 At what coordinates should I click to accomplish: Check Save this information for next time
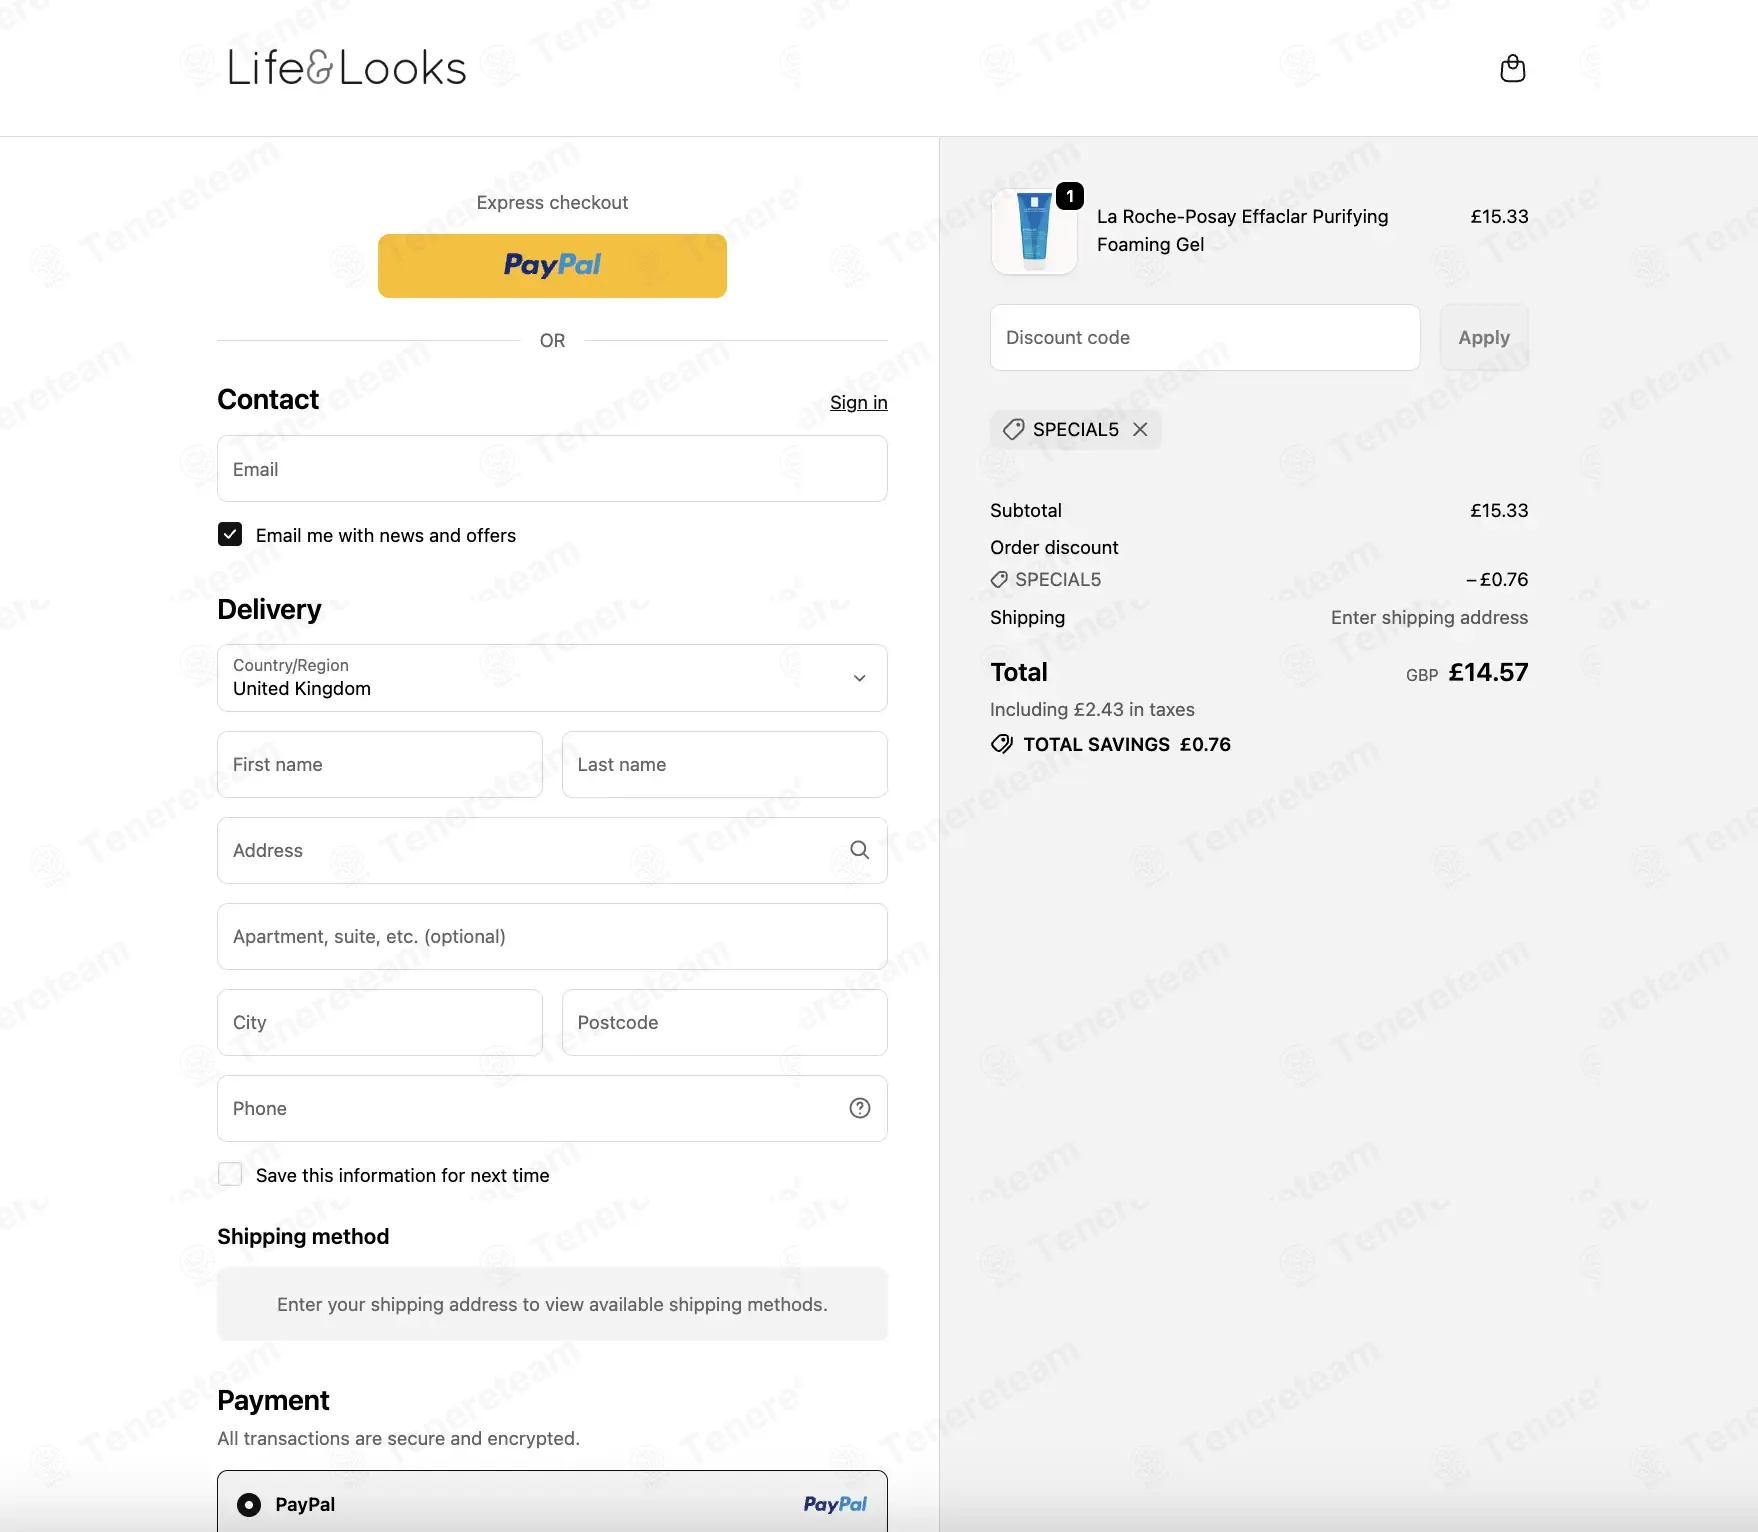[x=230, y=1174]
